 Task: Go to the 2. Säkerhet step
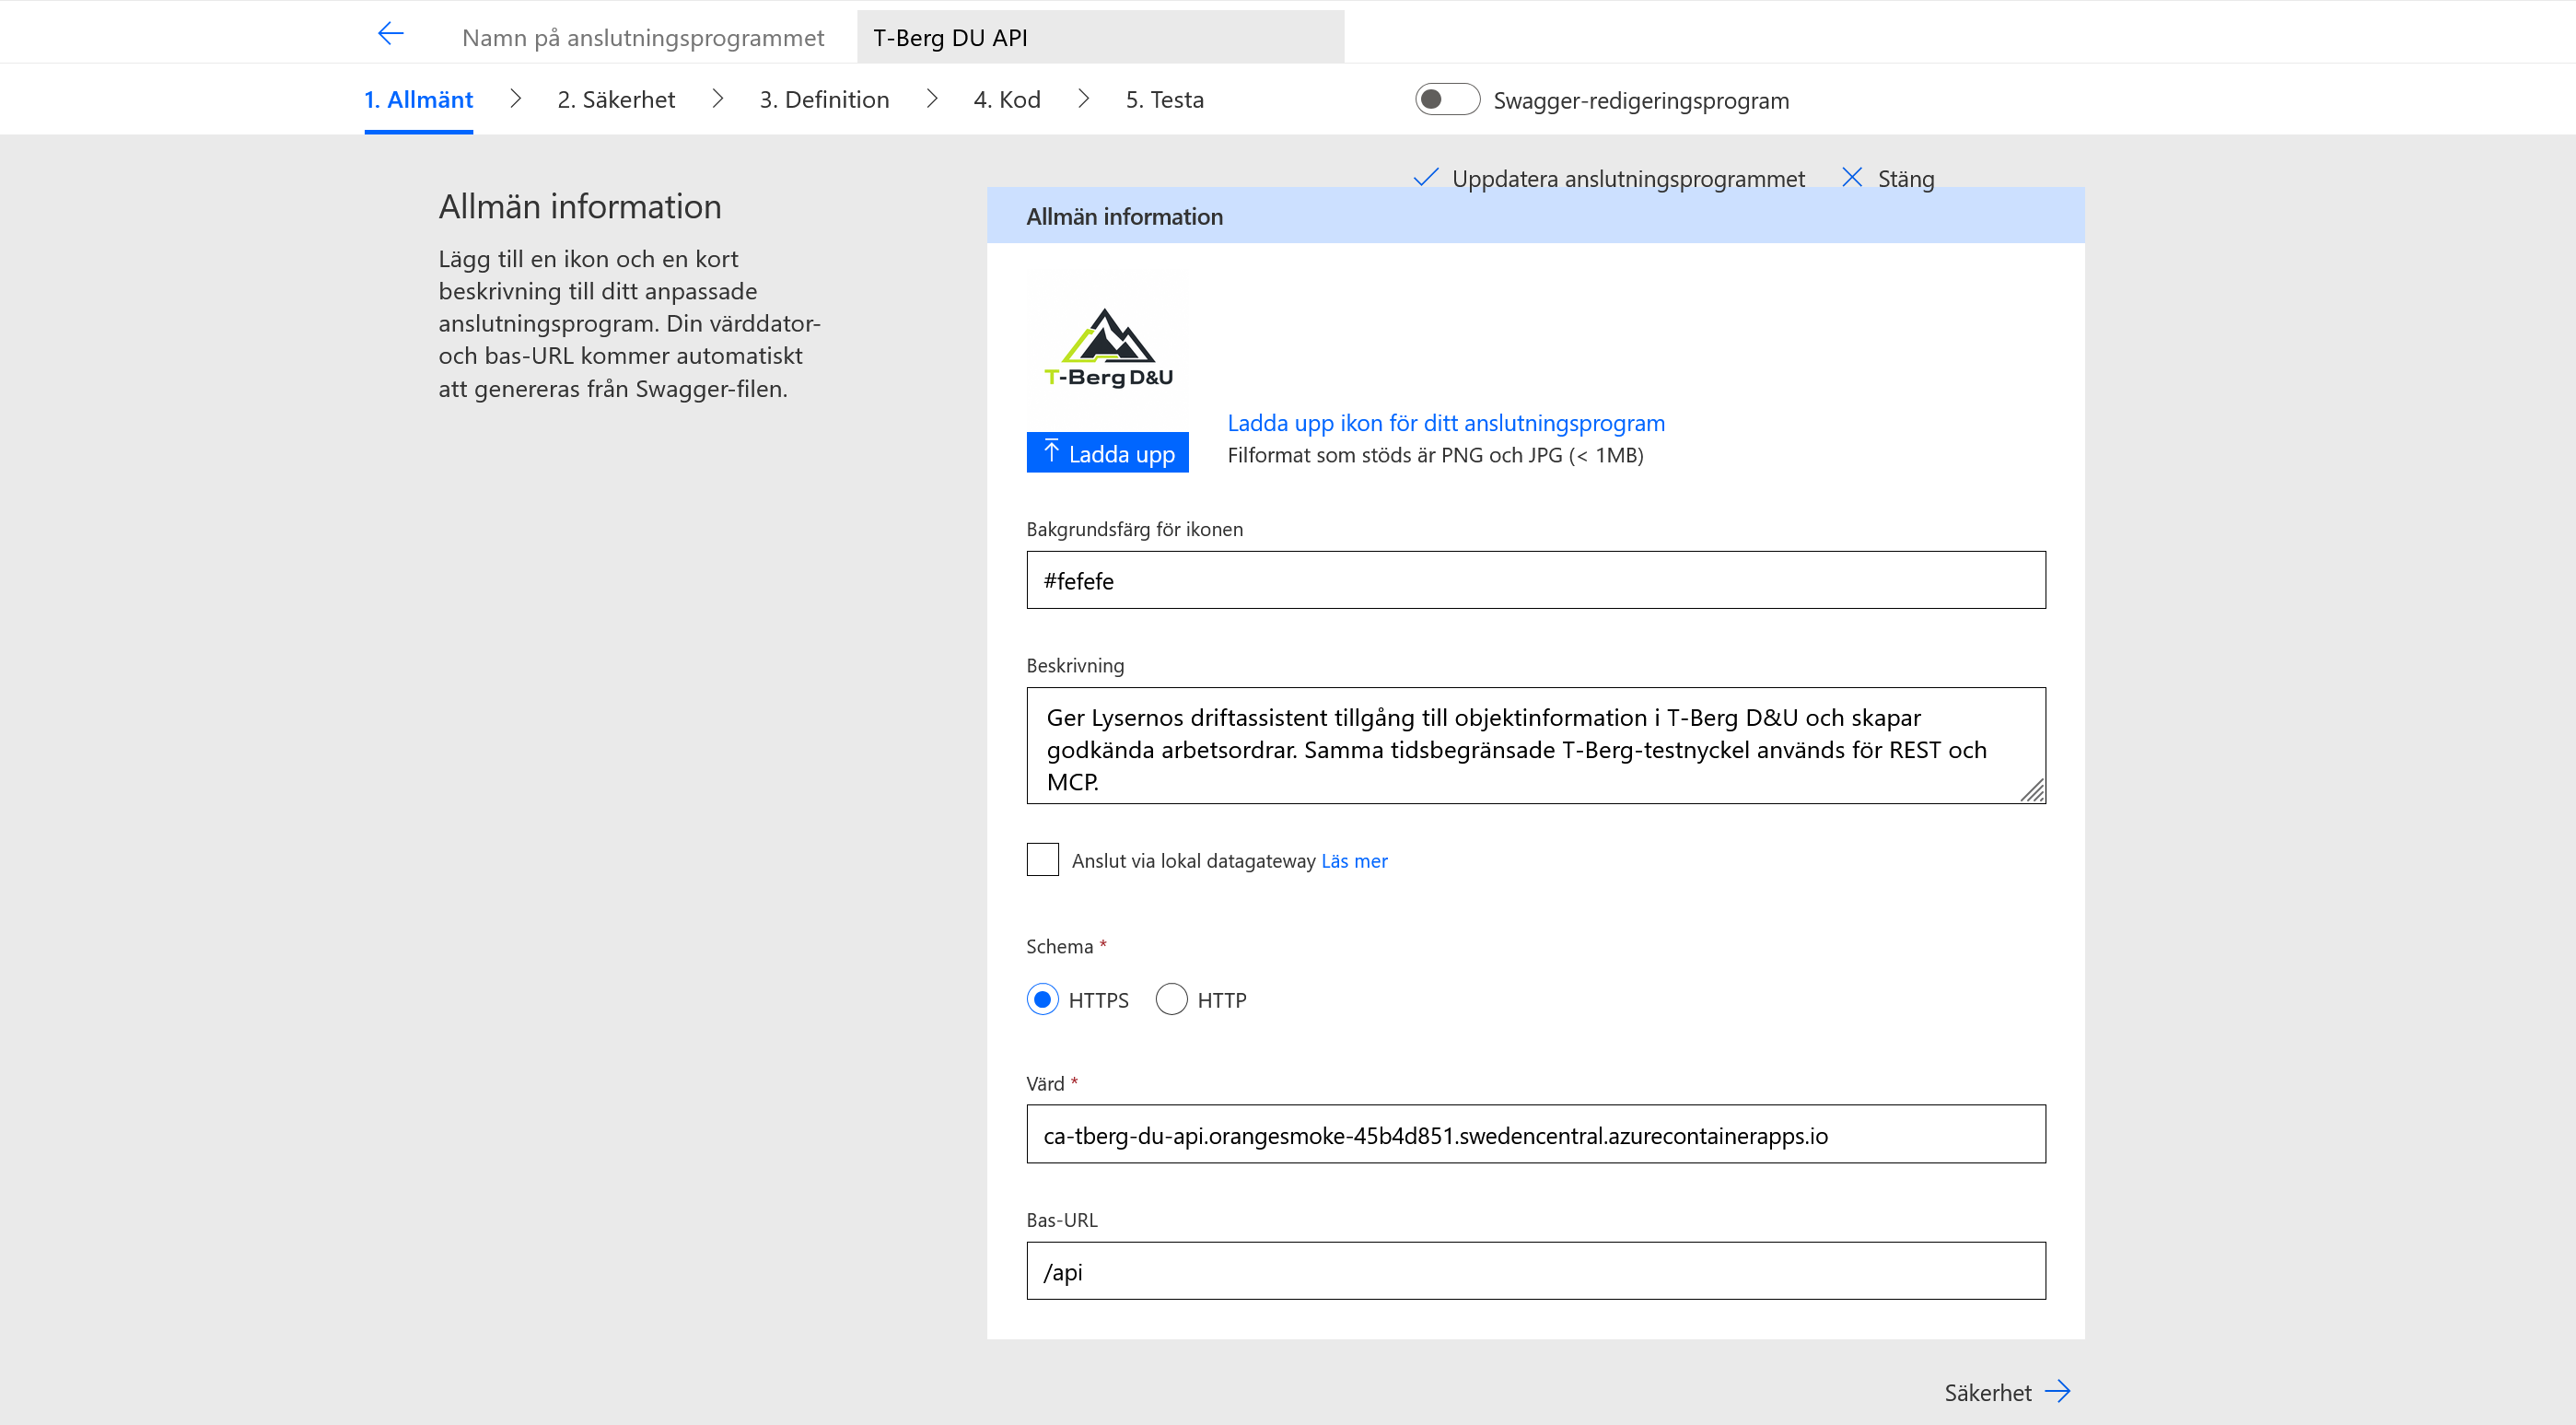pos(616,100)
